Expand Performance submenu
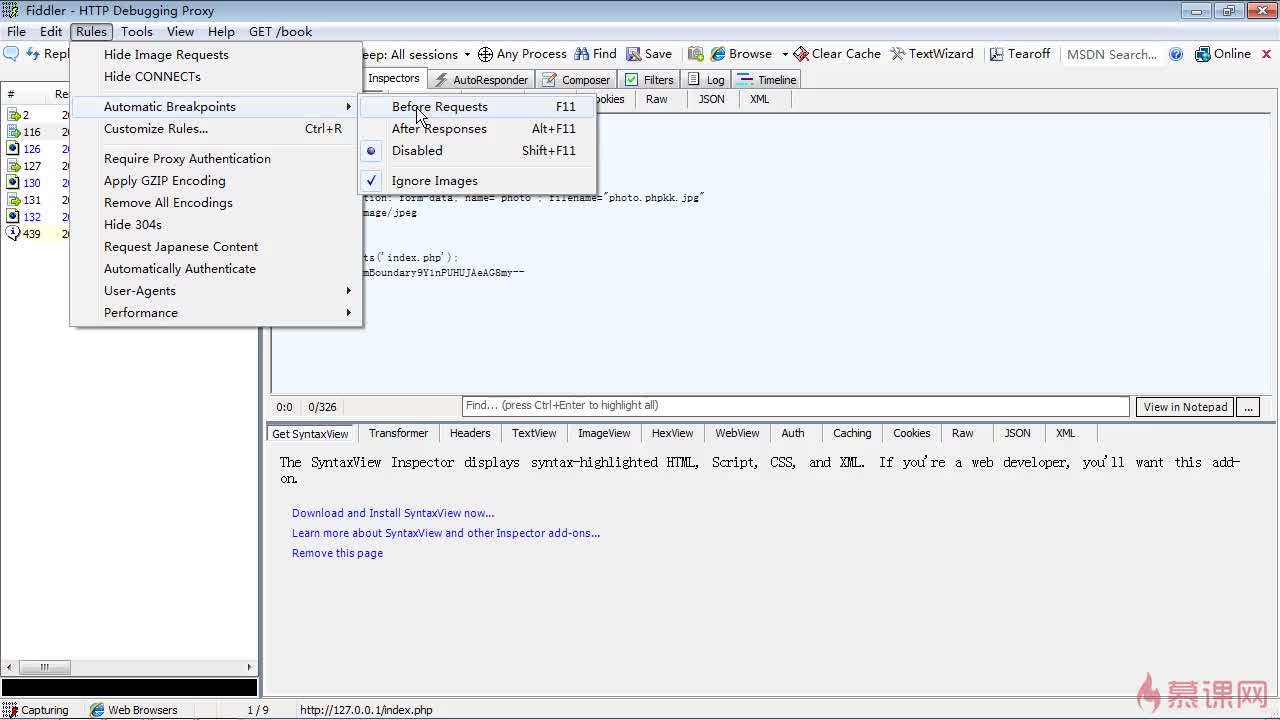Image resolution: width=1280 pixels, height=720 pixels. tap(216, 312)
